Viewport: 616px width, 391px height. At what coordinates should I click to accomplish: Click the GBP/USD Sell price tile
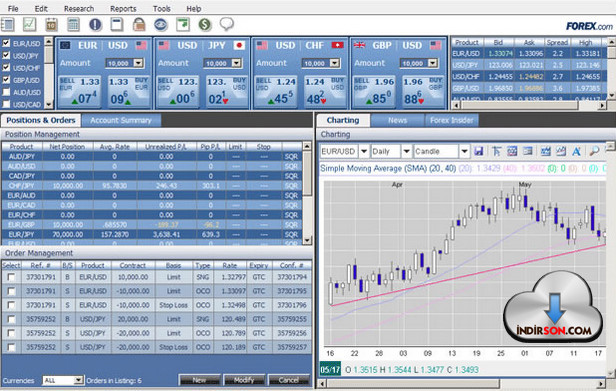pyautogui.click(x=373, y=92)
